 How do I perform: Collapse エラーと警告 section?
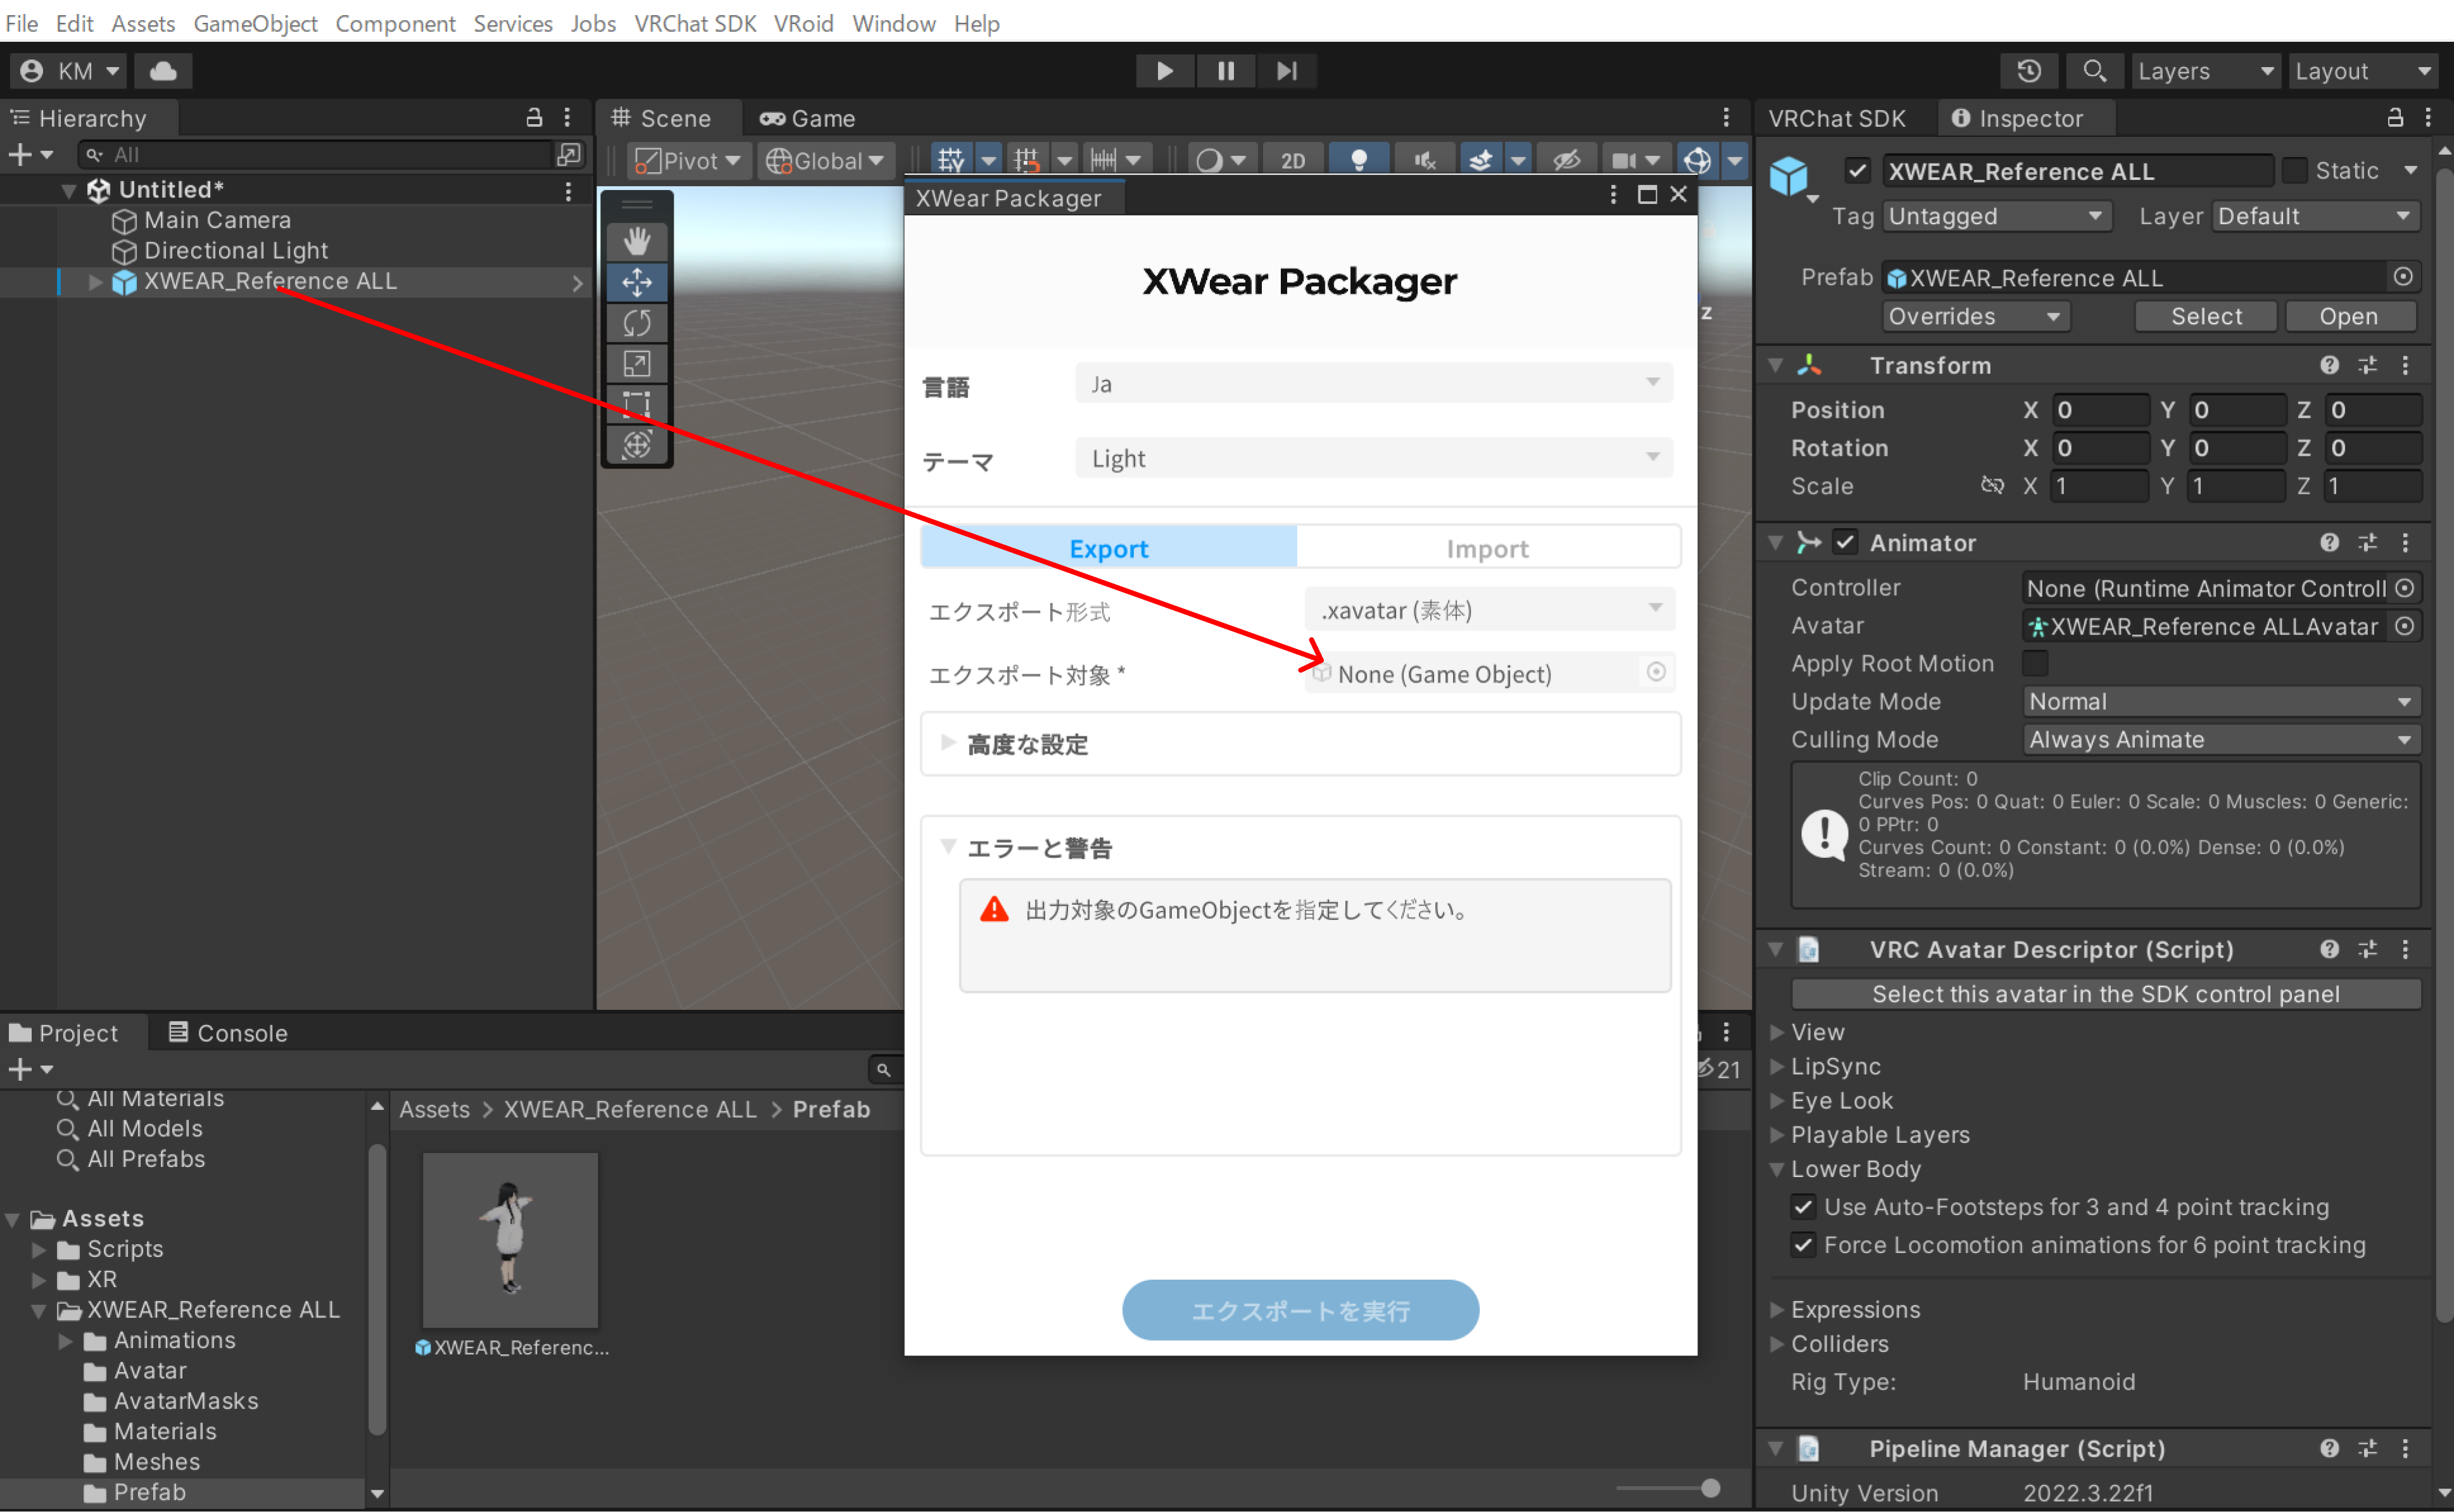948,848
